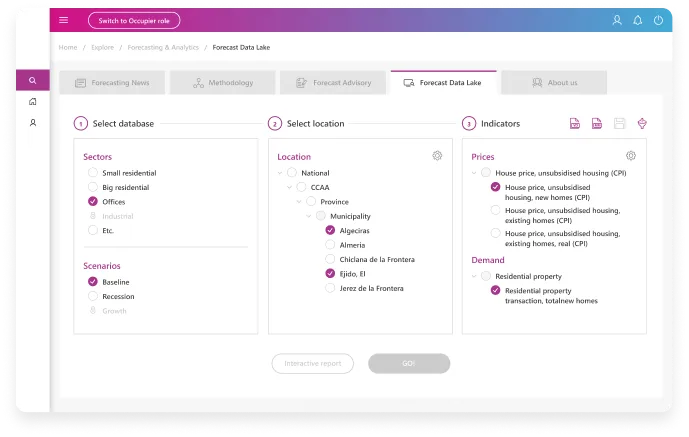The width and height of the screenshot is (689, 437).
Task: Collapse the Municipality tree node
Action: (310, 216)
